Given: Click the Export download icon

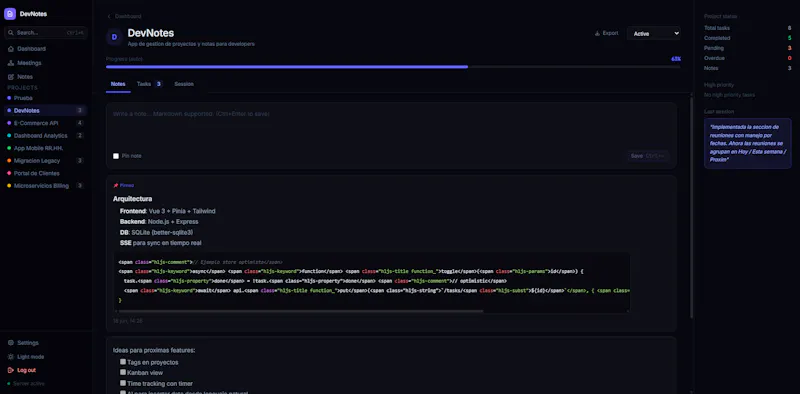Looking at the screenshot, I should pyautogui.click(x=597, y=33).
